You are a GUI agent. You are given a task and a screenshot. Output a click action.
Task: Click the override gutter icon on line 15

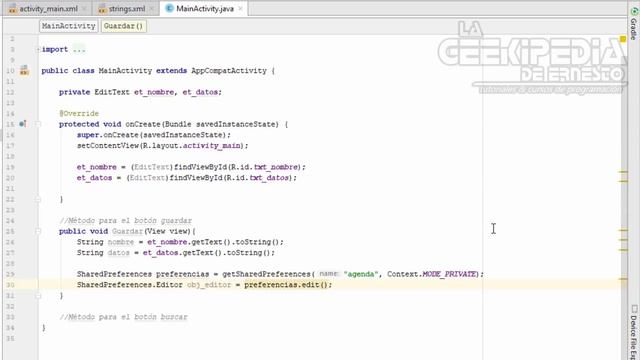pos(23,124)
